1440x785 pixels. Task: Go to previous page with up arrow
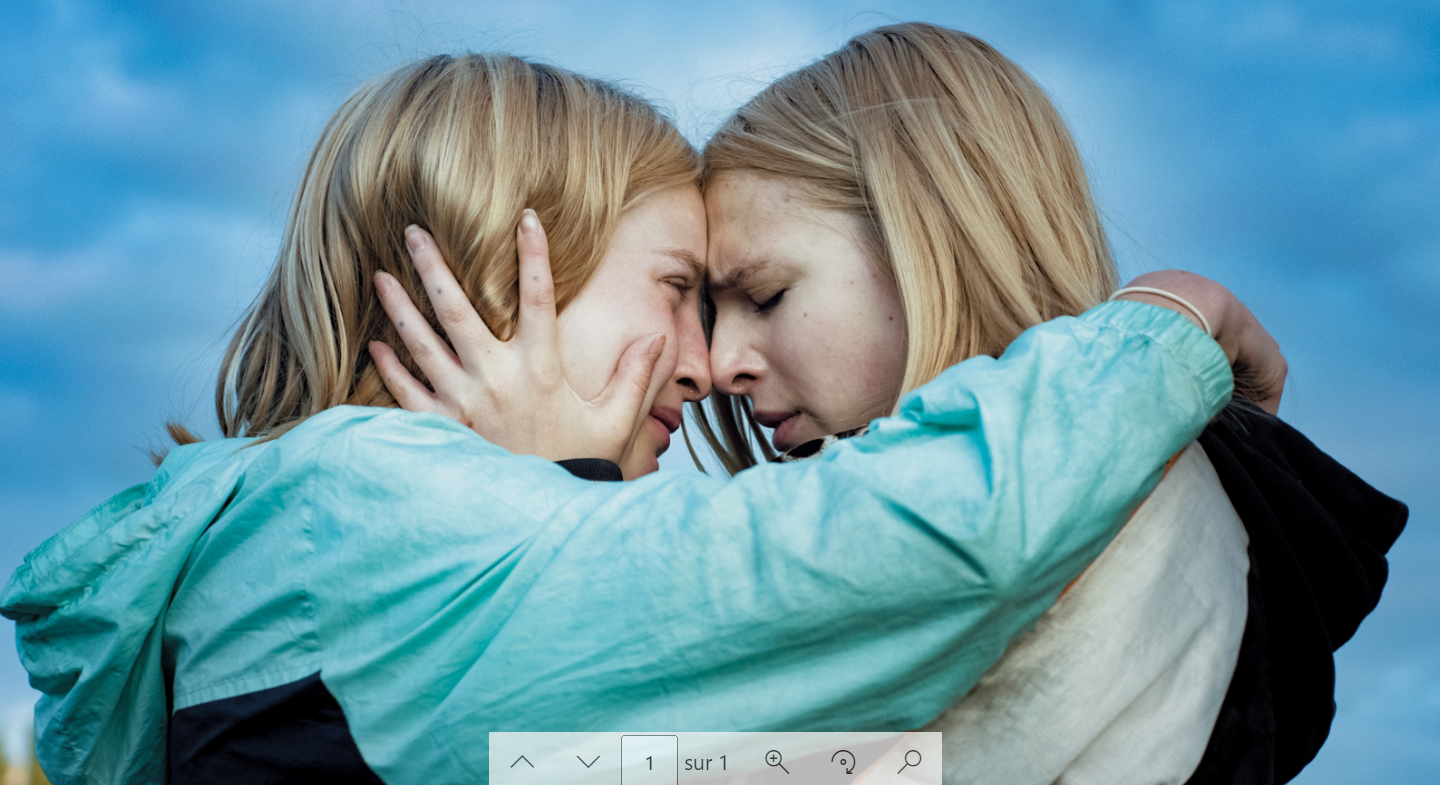pyautogui.click(x=522, y=762)
